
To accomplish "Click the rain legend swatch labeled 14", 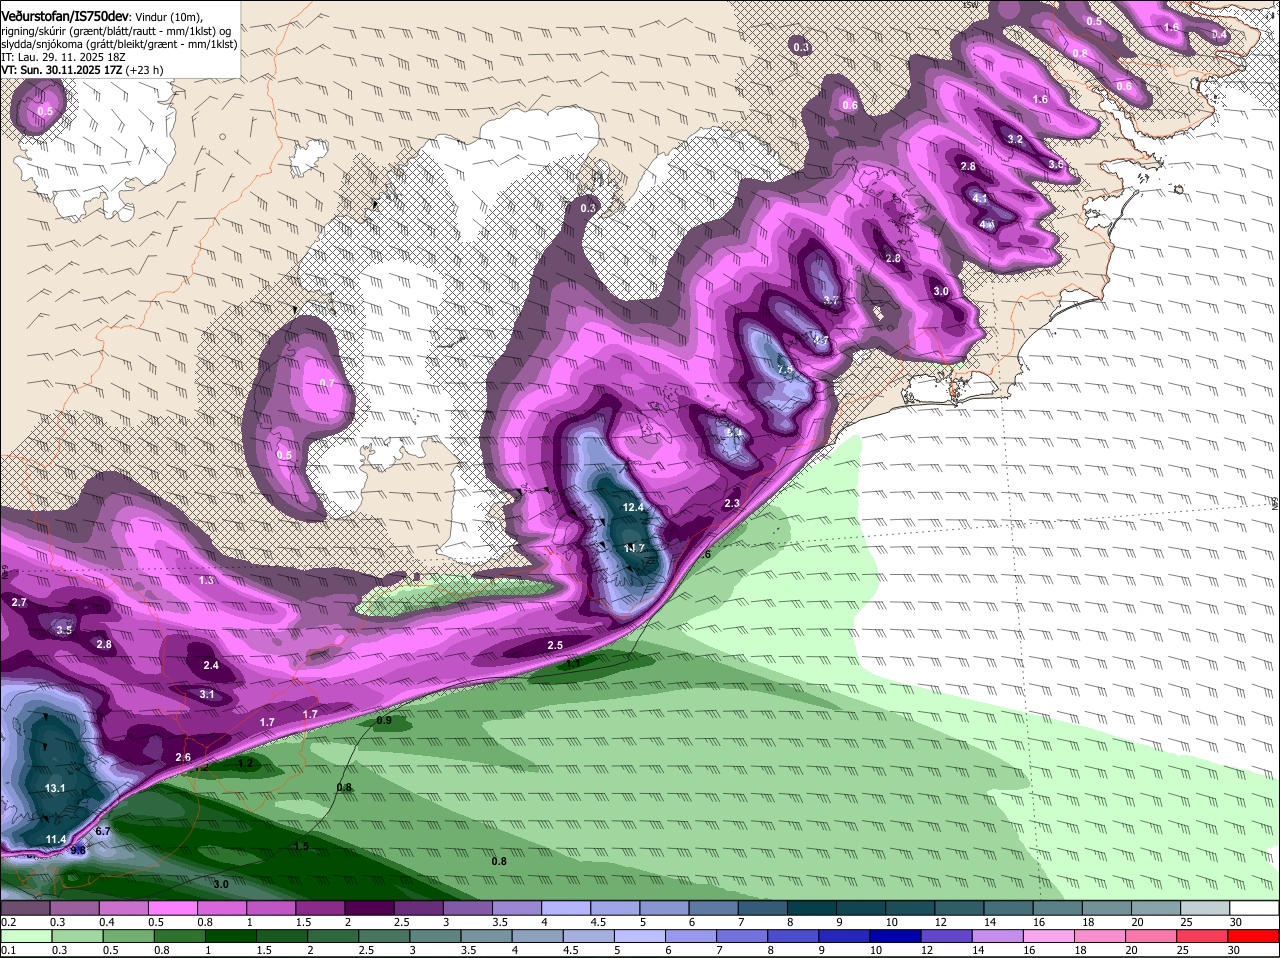I will point(1000,936).
